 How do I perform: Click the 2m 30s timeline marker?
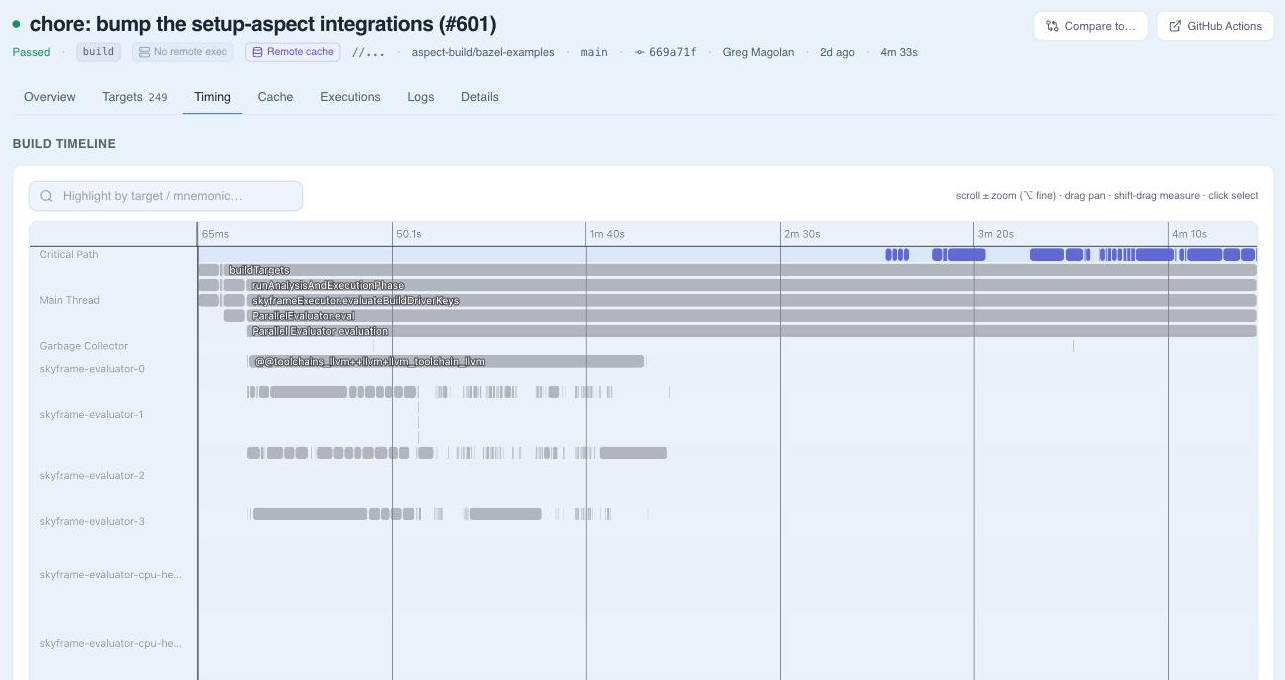tap(802, 234)
